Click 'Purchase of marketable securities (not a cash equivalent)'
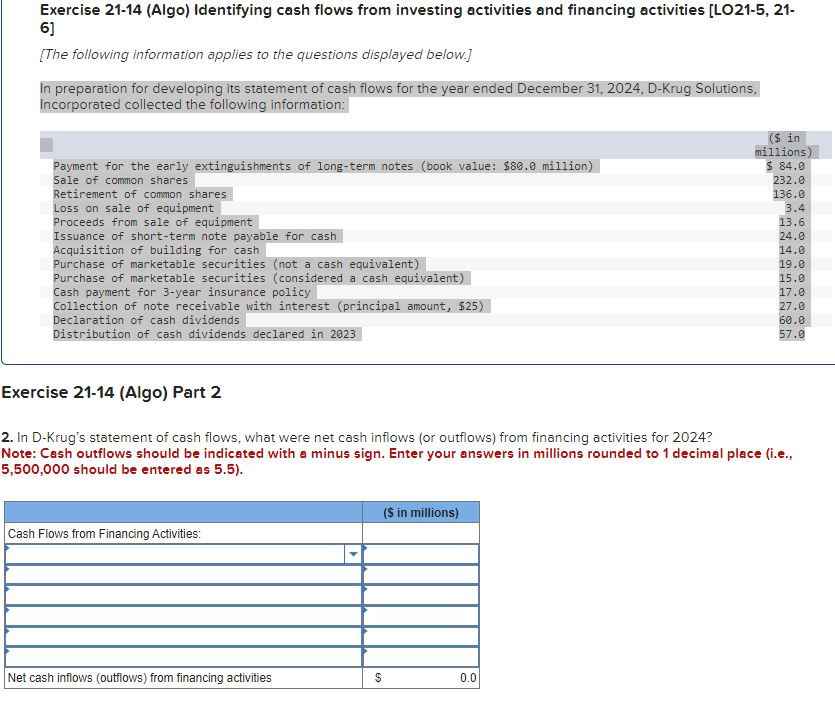 coord(236,264)
